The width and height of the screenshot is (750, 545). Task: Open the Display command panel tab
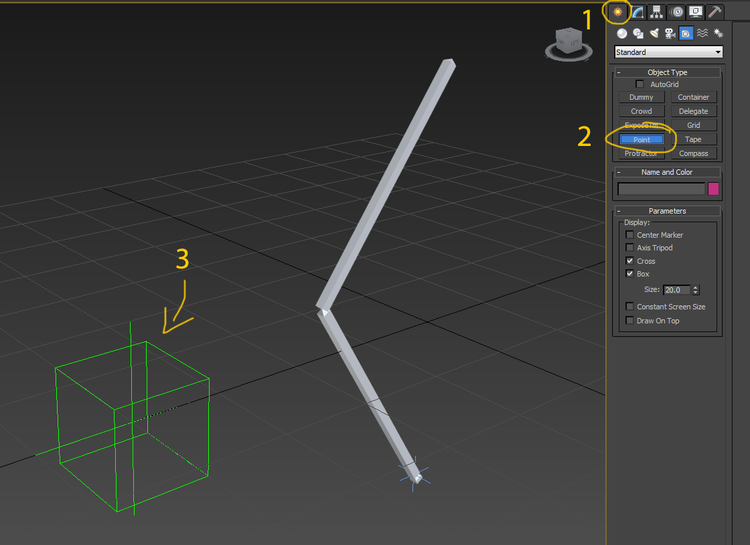(696, 12)
